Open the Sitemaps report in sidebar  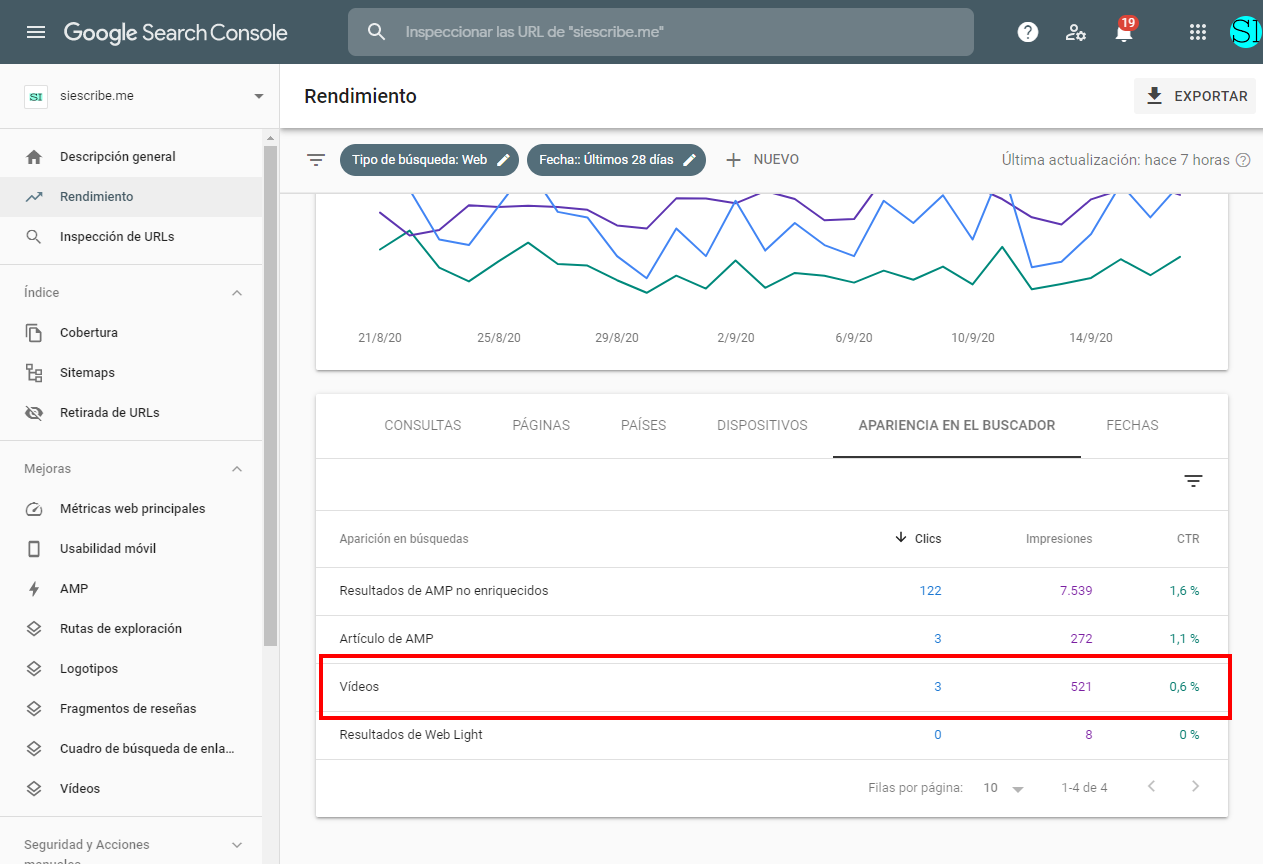tap(131, 373)
